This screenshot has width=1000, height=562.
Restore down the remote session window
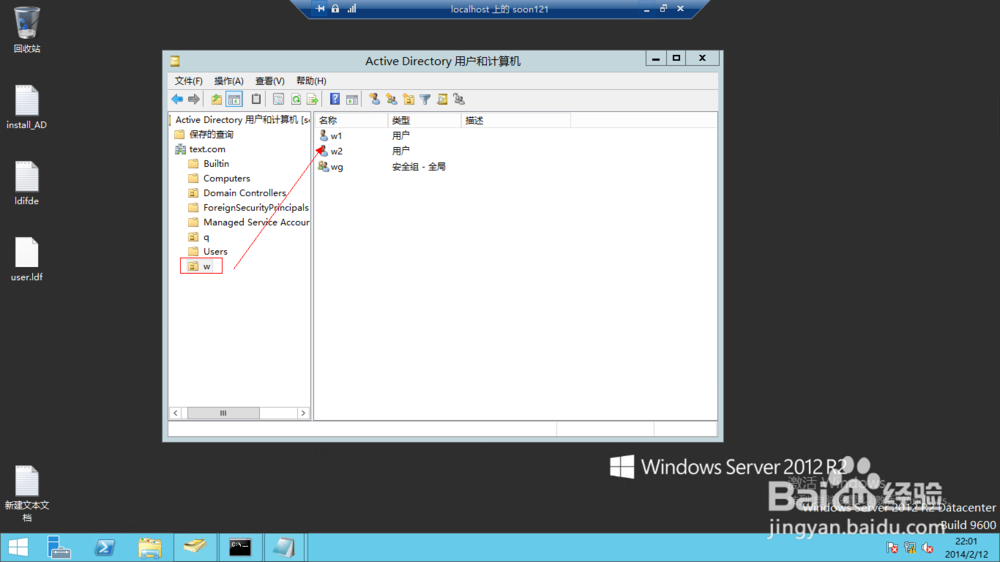663,9
